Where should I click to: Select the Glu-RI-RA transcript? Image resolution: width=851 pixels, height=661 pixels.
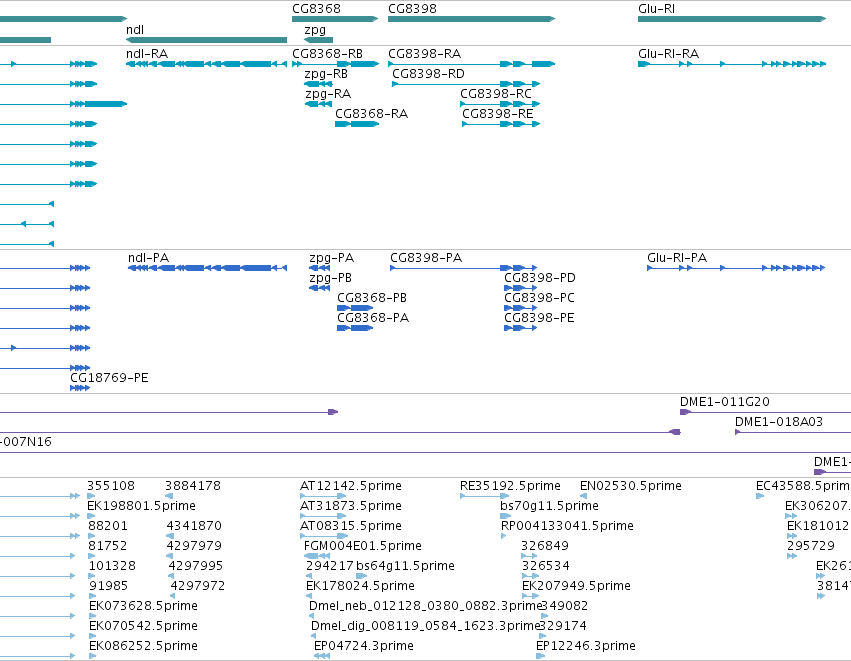click(732, 64)
